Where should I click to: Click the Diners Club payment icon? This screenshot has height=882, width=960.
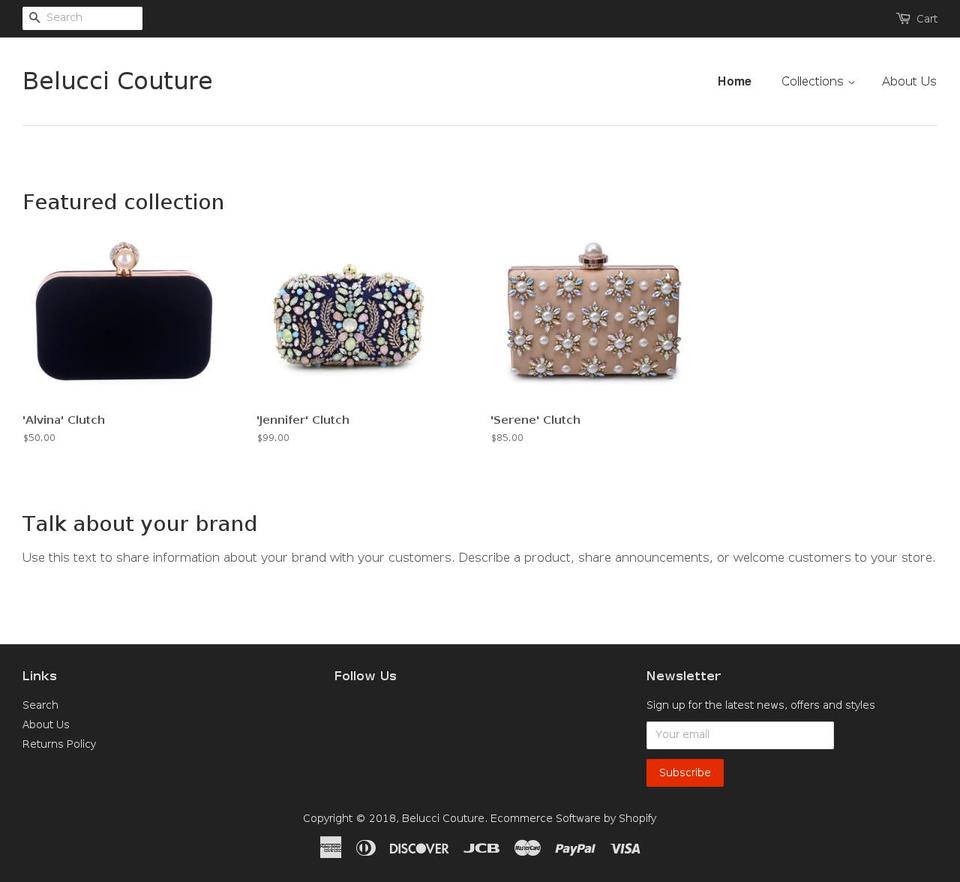[x=366, y=848]
